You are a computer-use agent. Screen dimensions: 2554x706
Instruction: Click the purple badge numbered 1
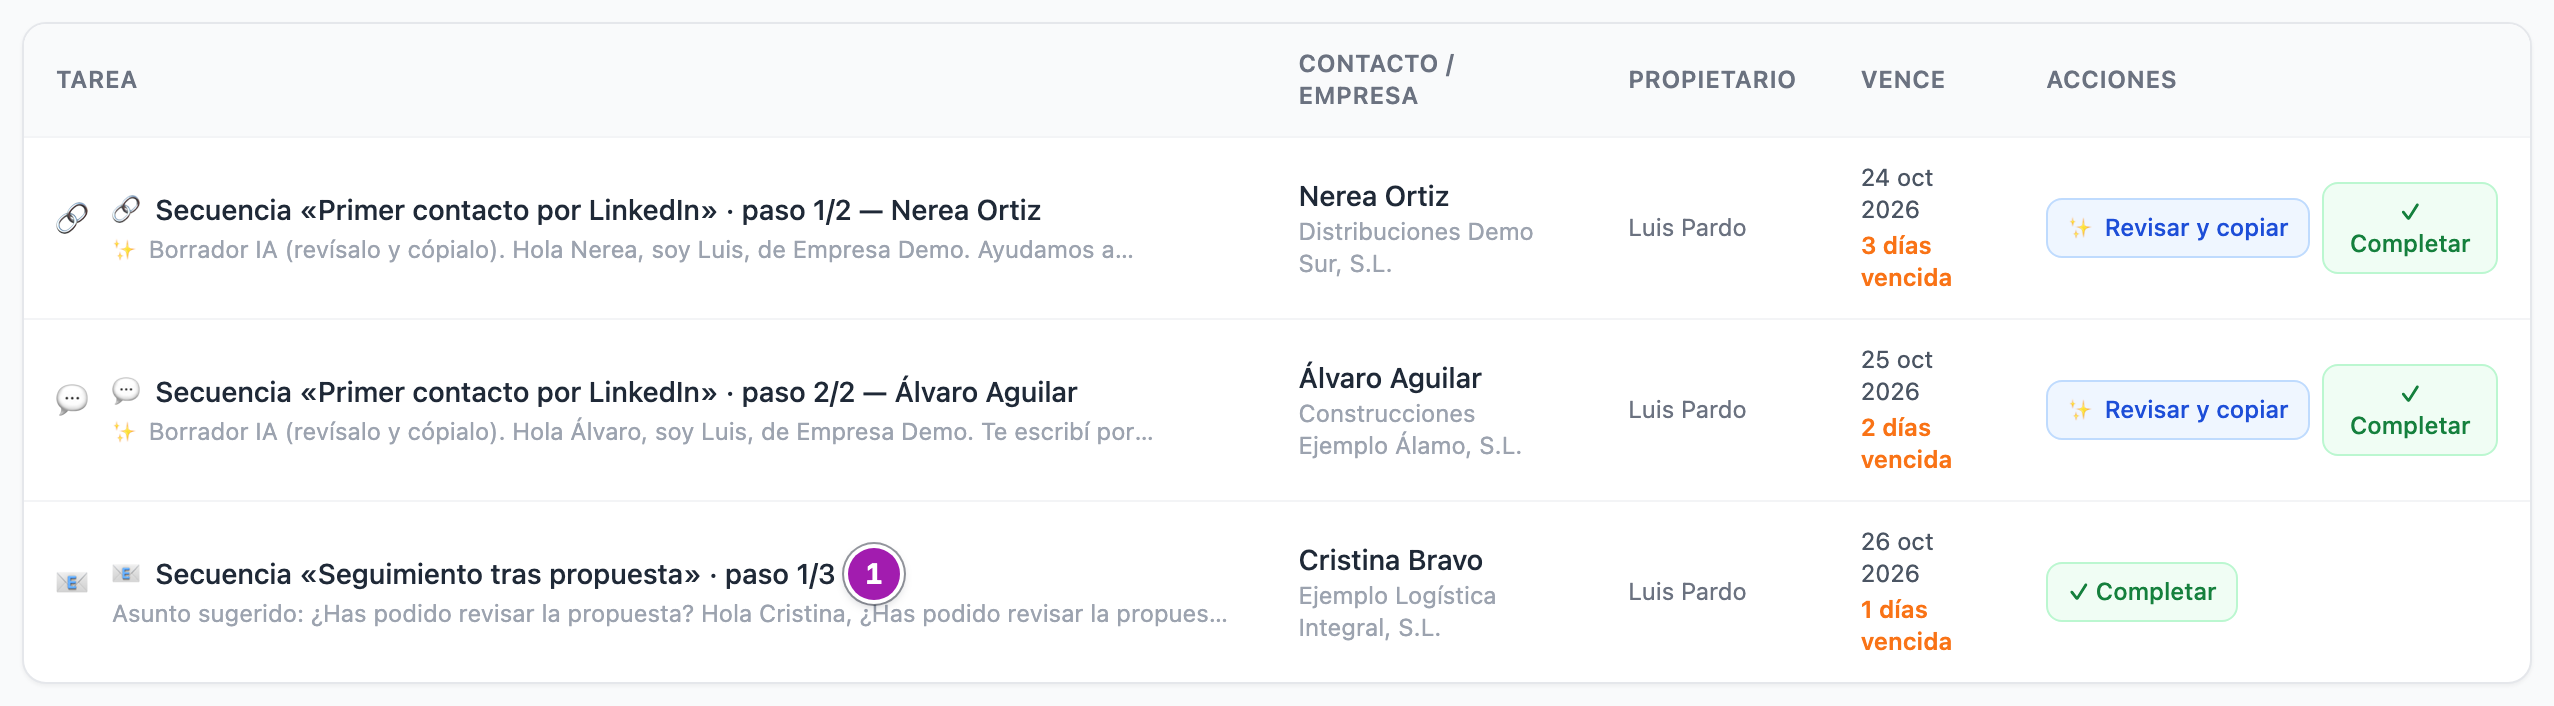(874, 574)
